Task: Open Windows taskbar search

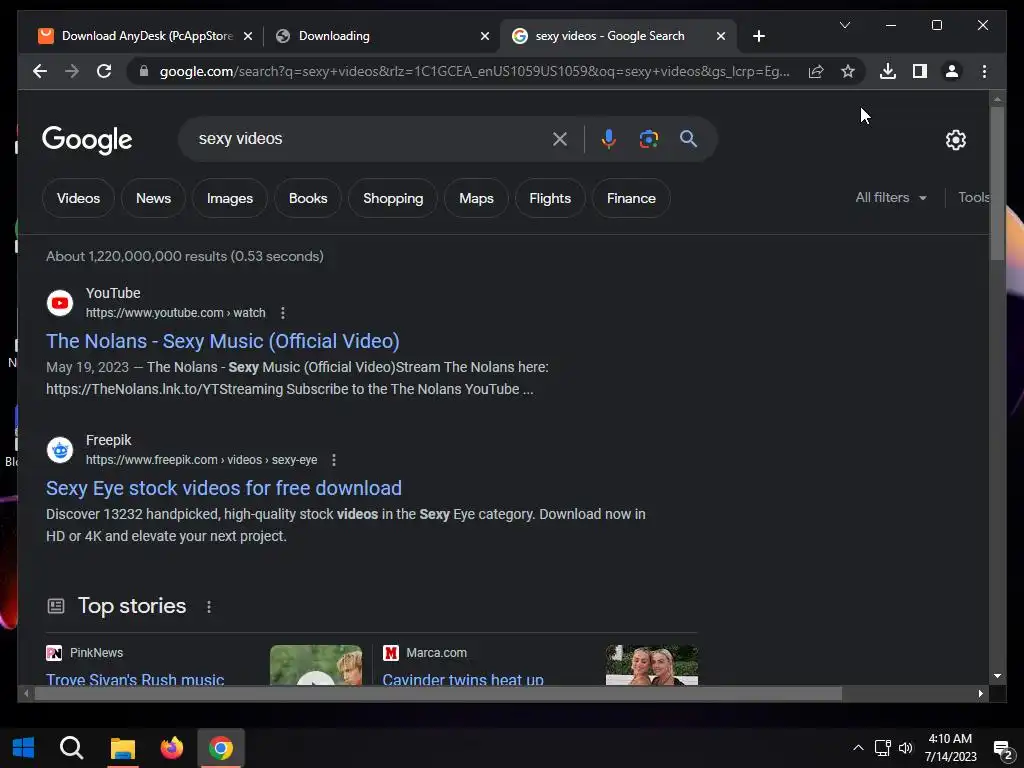Action: click(x=72, y=748)
